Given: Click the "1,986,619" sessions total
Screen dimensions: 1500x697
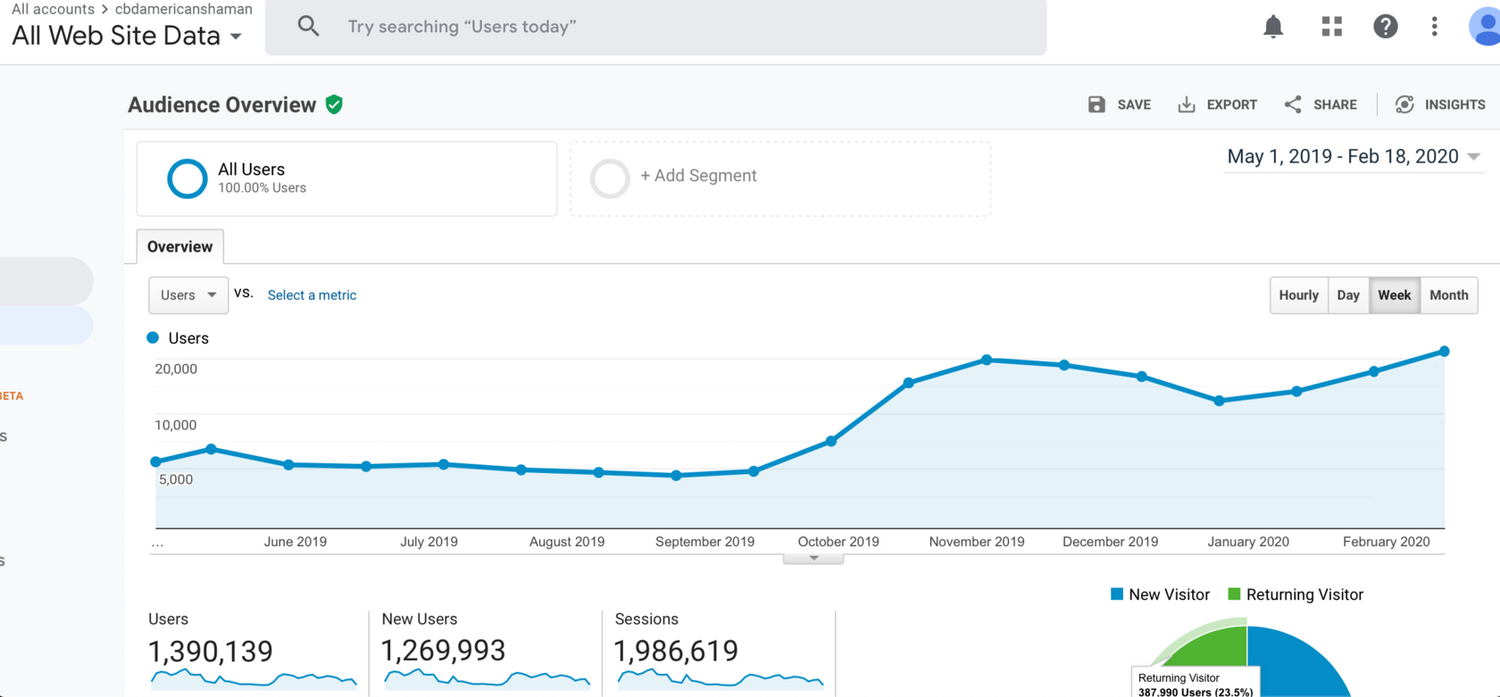Looking at the screenshot, I should [676, 652].
